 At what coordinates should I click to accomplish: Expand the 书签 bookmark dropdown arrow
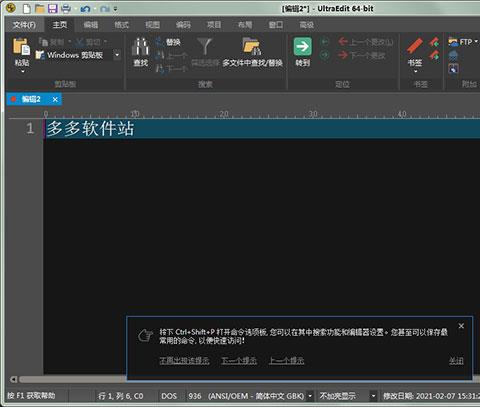point(415,71)
